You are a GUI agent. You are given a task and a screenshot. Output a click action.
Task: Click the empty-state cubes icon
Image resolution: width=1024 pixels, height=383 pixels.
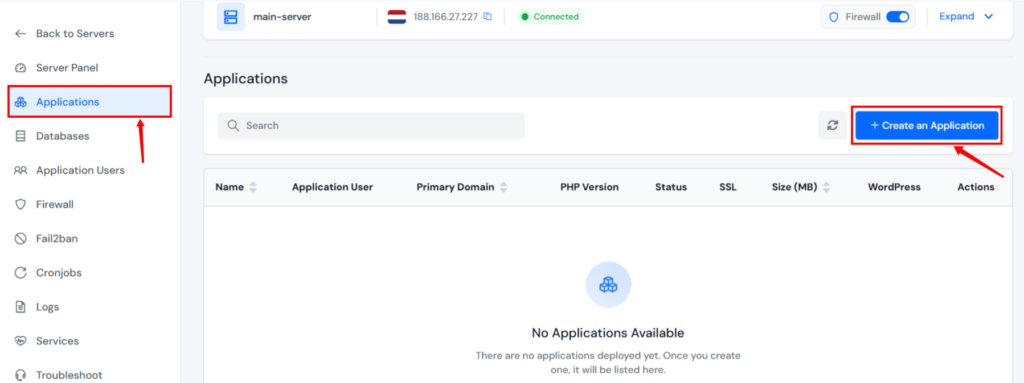608,284
